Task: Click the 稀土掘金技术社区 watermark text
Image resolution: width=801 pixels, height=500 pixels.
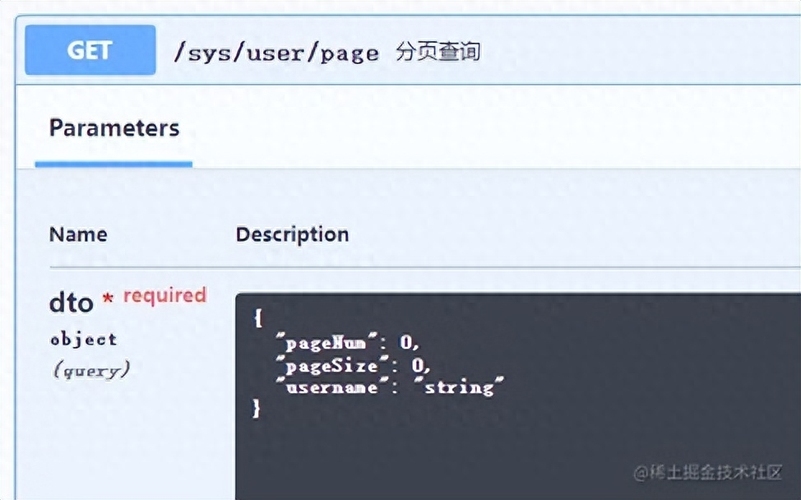Action: point(708,473)
